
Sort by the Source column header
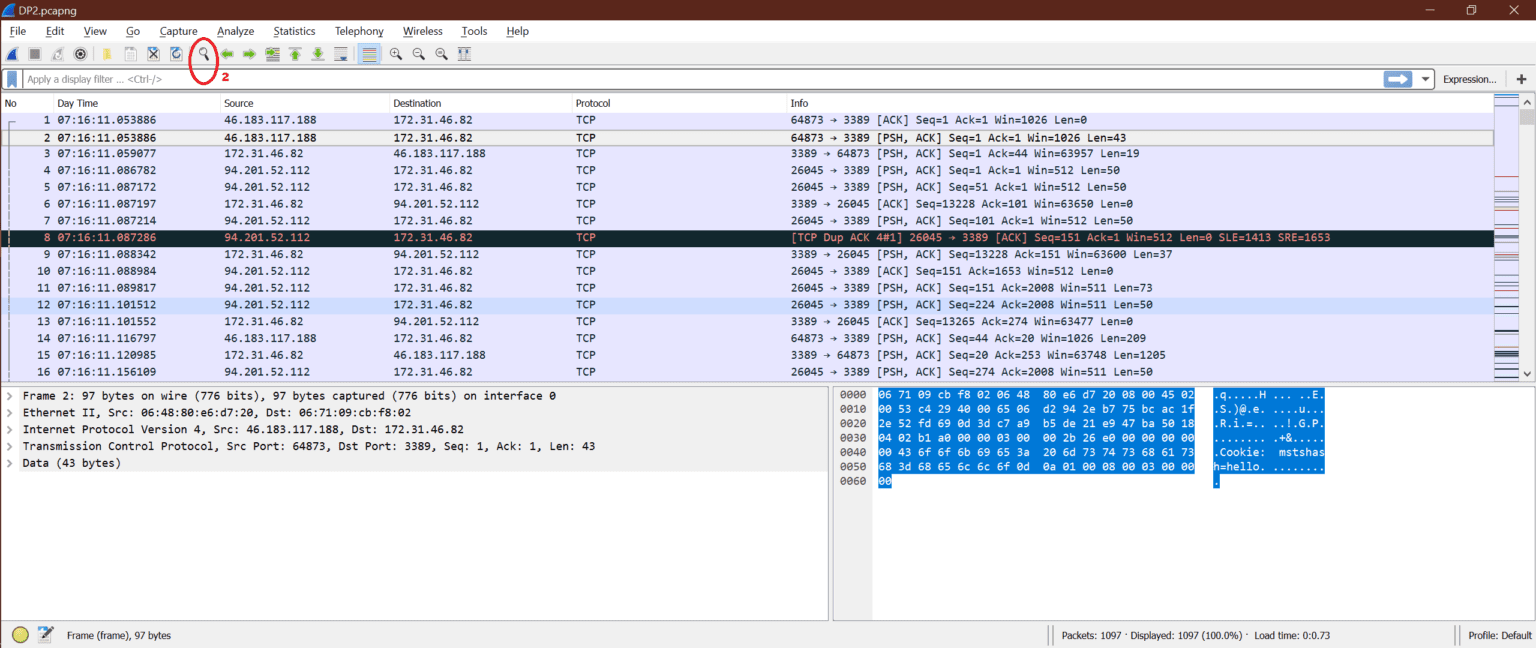tap(304, 103)
